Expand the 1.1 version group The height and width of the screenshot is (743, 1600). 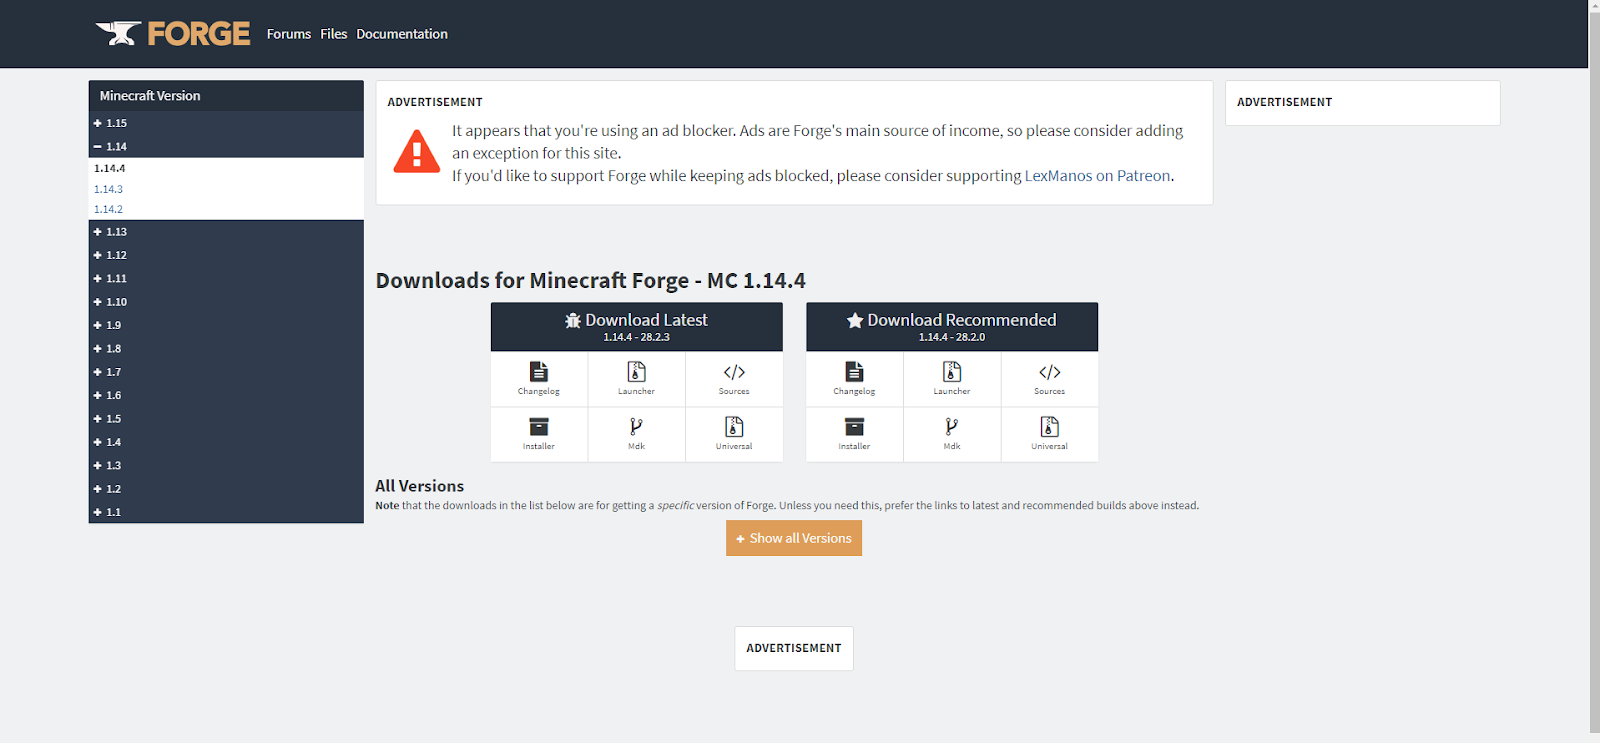(x=226, y=511)
